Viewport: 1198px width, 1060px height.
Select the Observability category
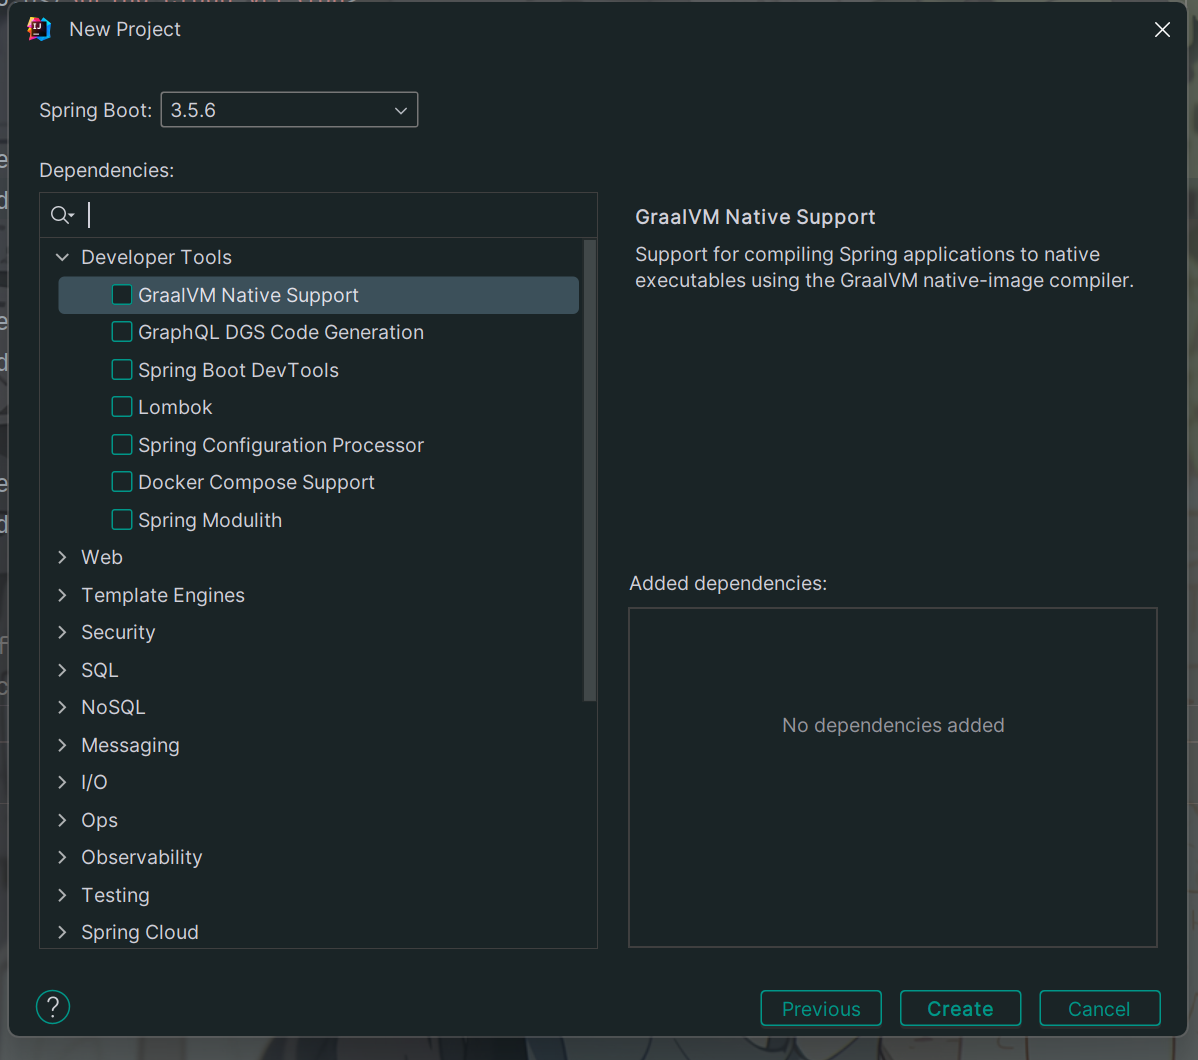click(141, 857)
